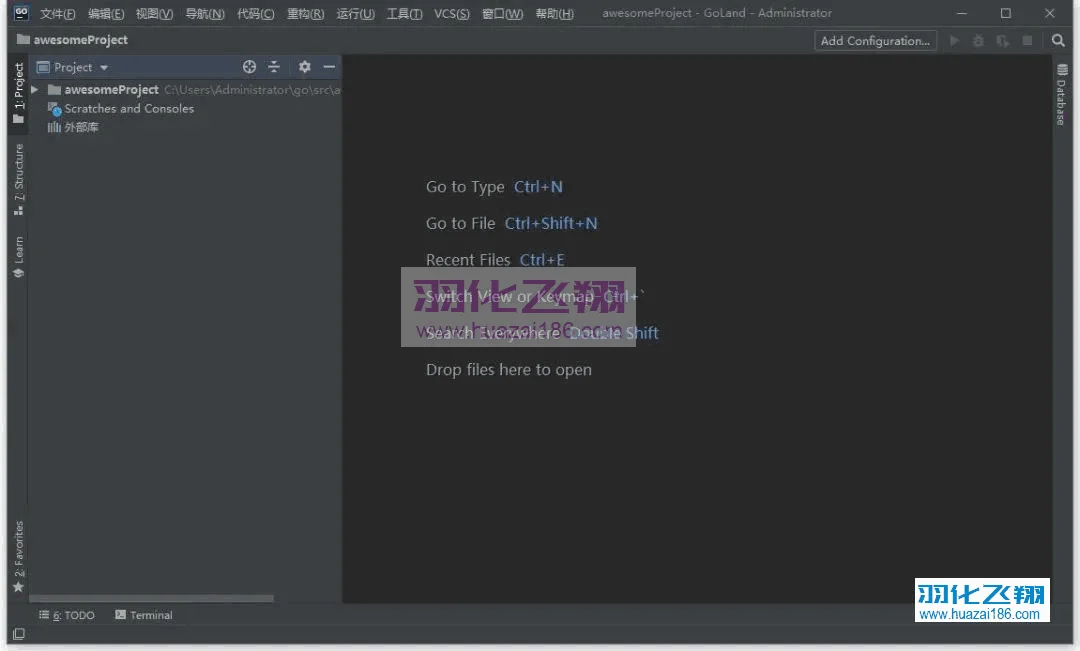Open Project panel settings gear
The image size is (1080, 651).
pyautogui.click(x=304, y=67)
